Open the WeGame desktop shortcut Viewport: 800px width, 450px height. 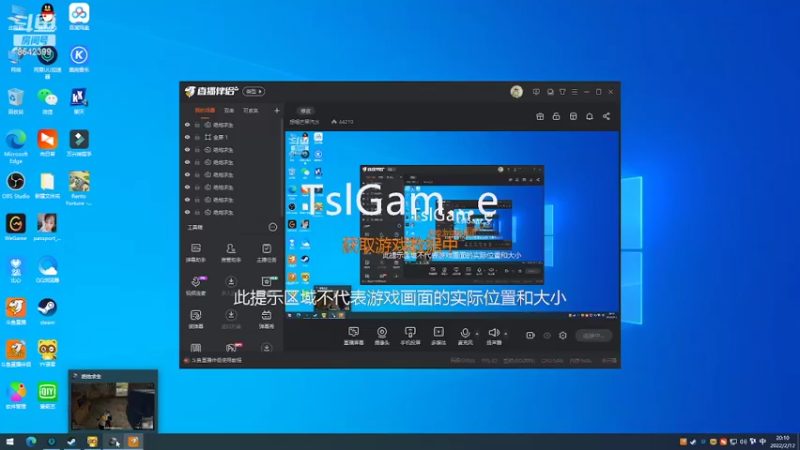click(x=16, y=227)
